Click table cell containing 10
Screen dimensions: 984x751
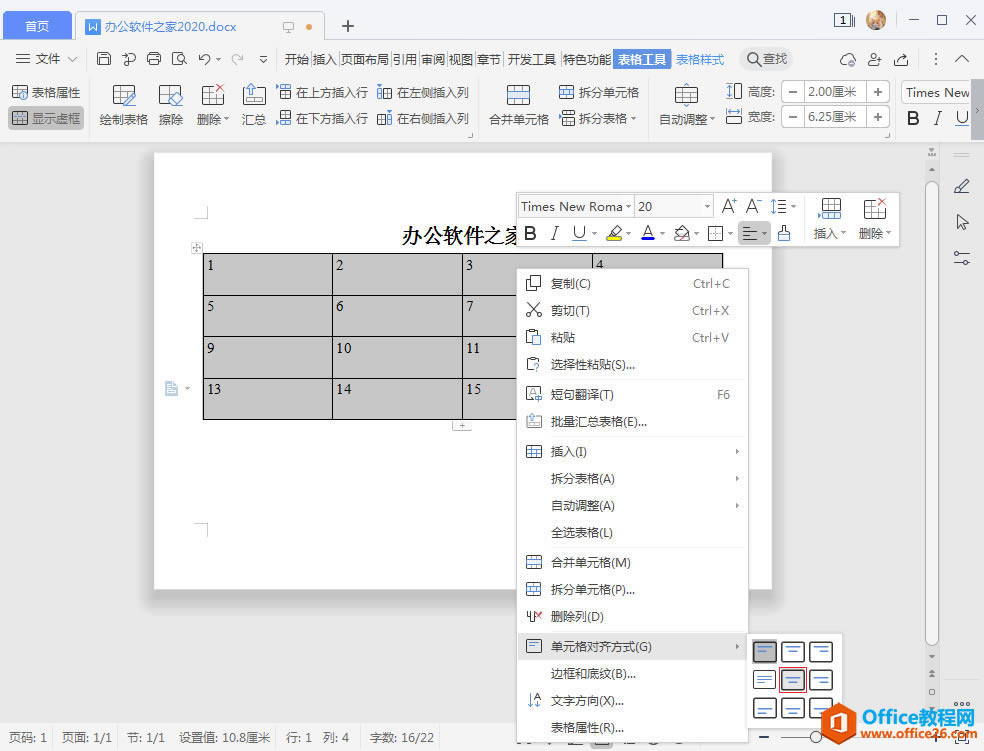tap(397, 358)
